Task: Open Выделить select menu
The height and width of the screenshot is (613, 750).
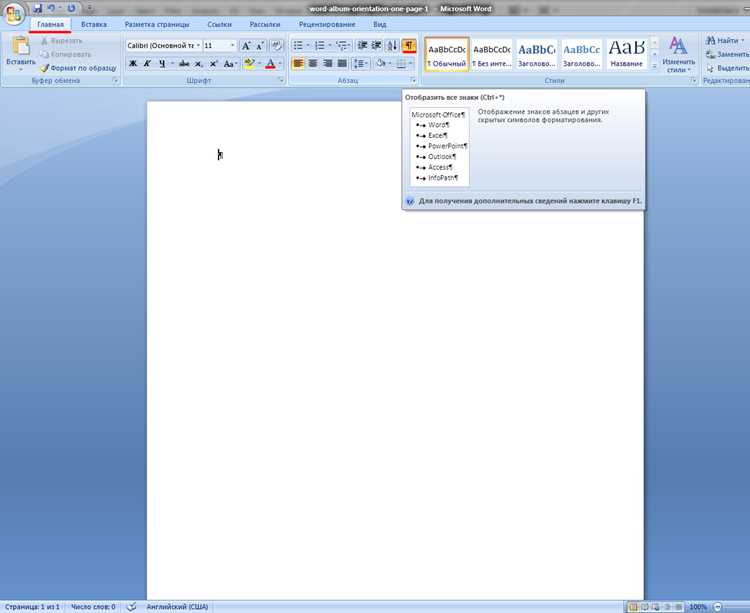Action: (x=728, y=68)
